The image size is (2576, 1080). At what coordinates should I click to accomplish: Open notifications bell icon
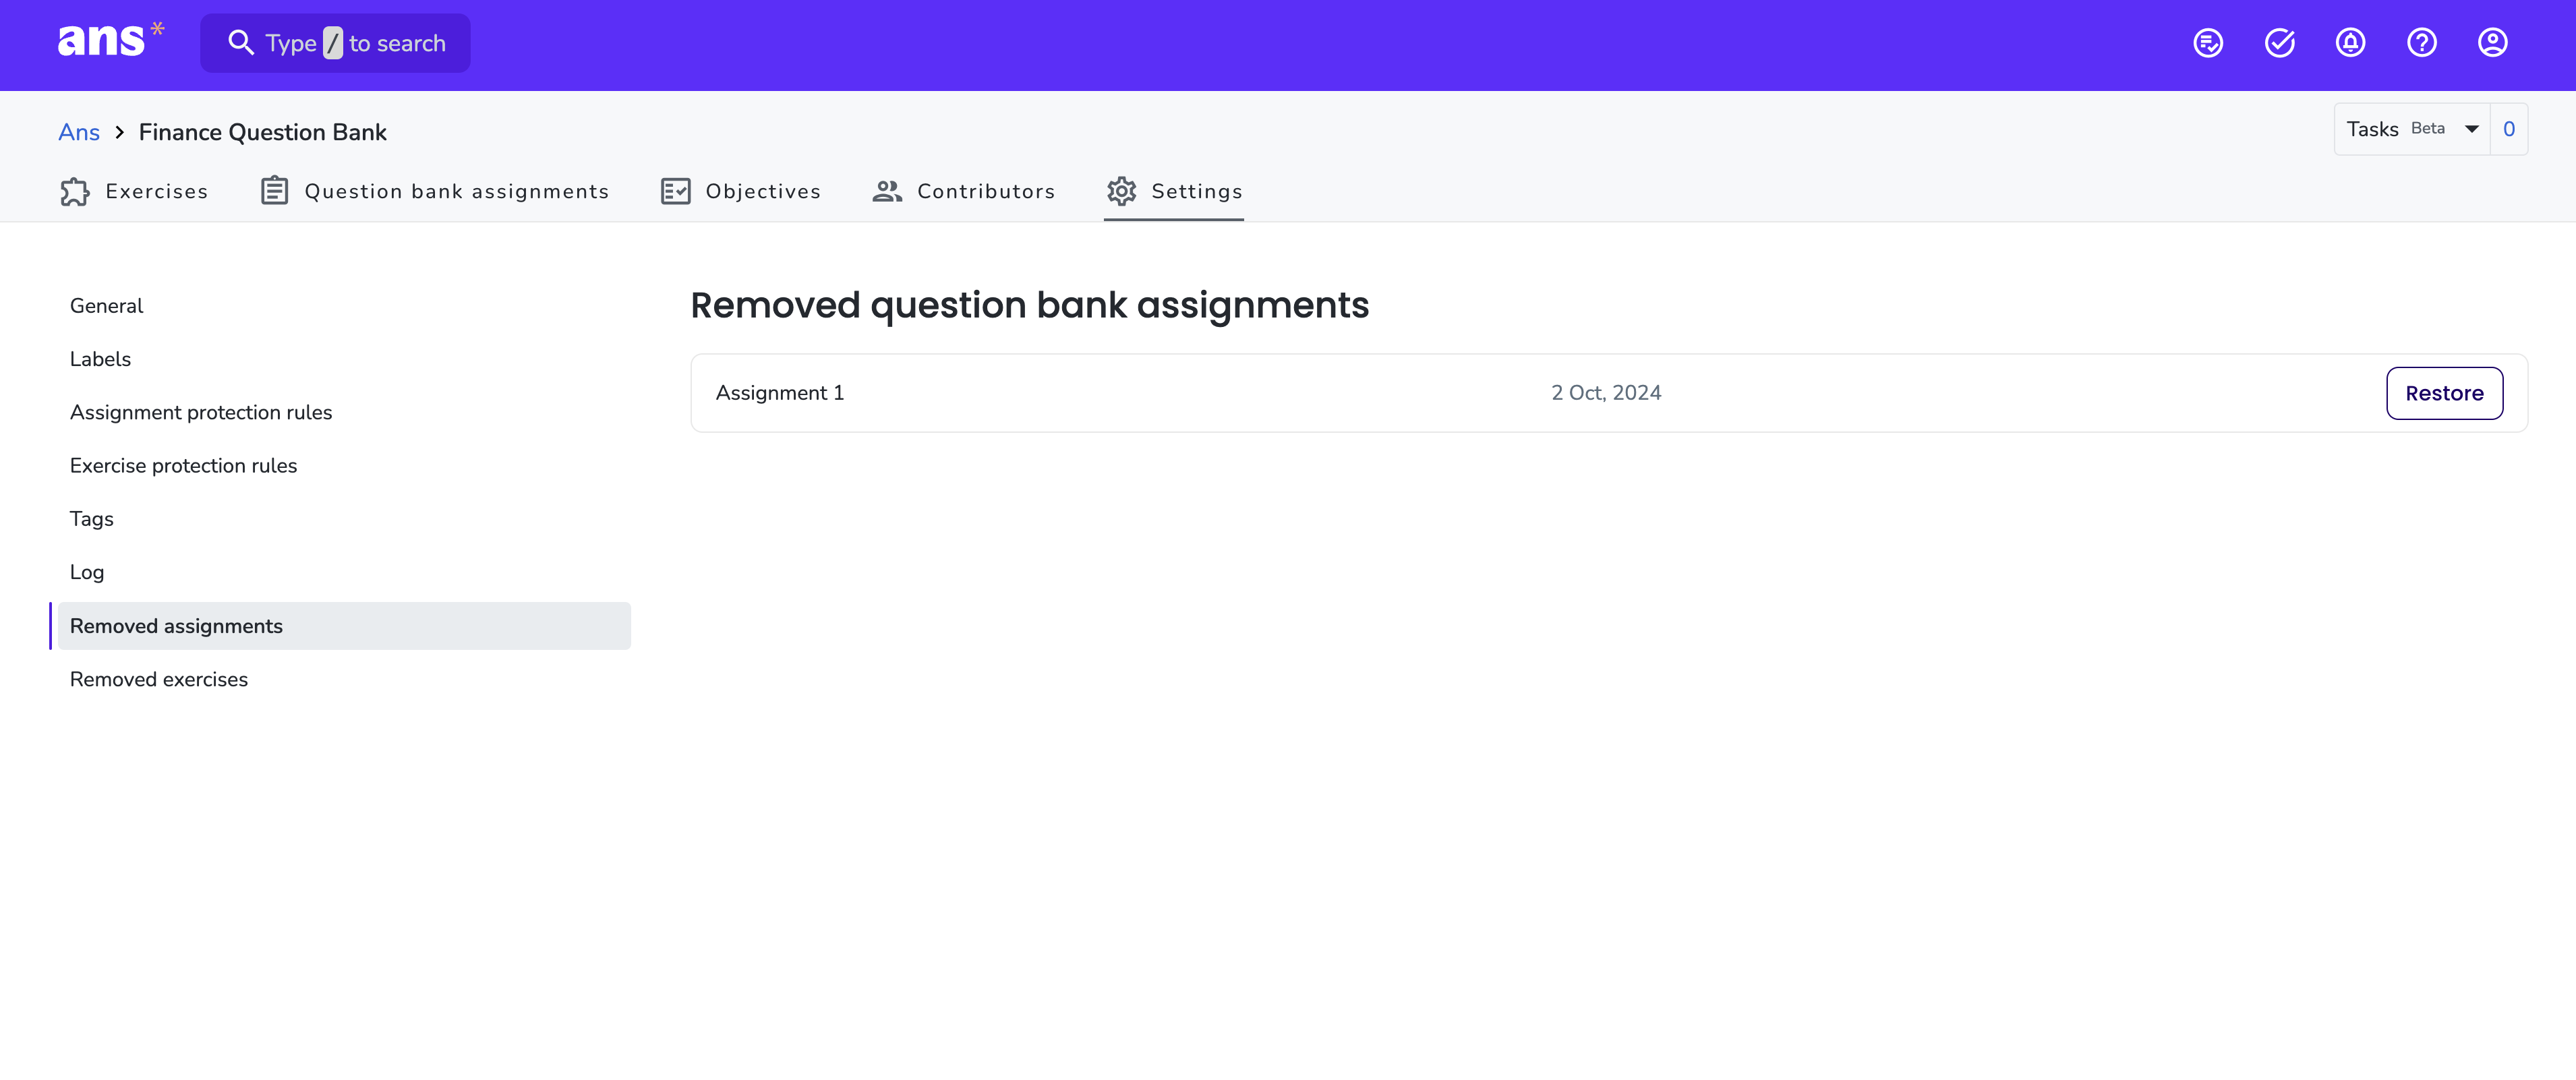click(x=2350, y=43)
